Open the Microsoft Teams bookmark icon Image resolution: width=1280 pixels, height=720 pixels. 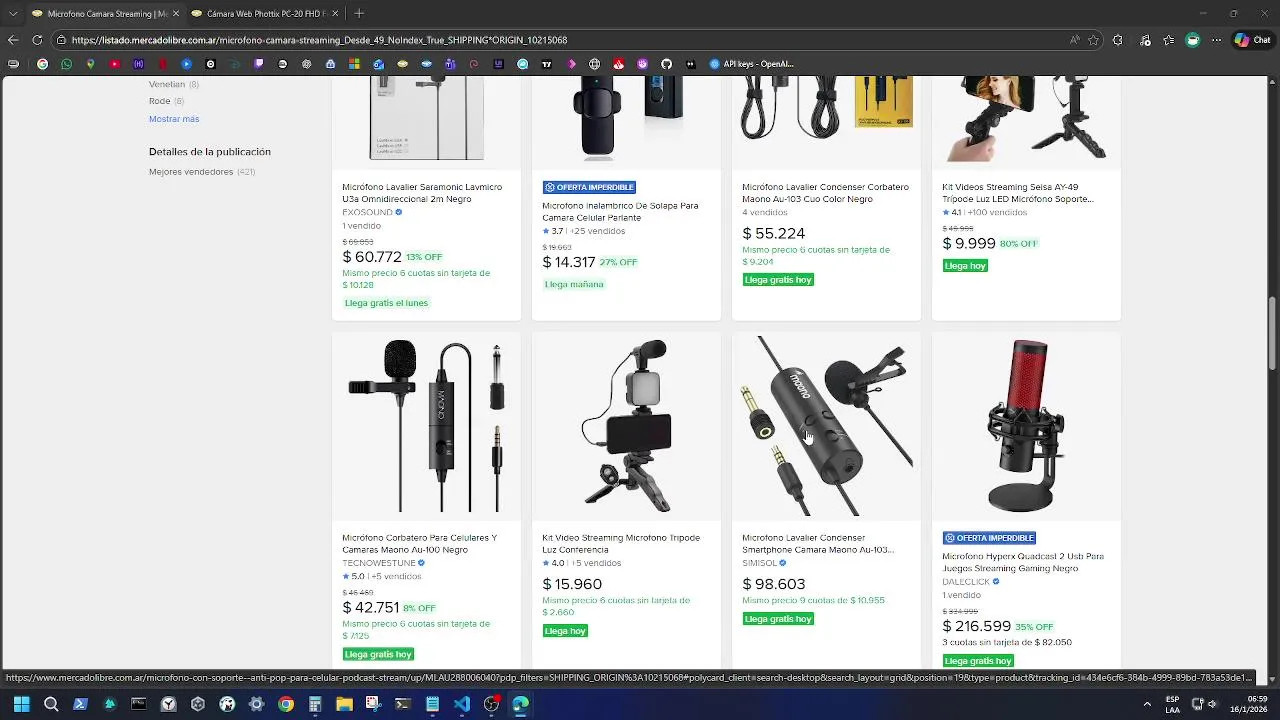pos(450,64)
